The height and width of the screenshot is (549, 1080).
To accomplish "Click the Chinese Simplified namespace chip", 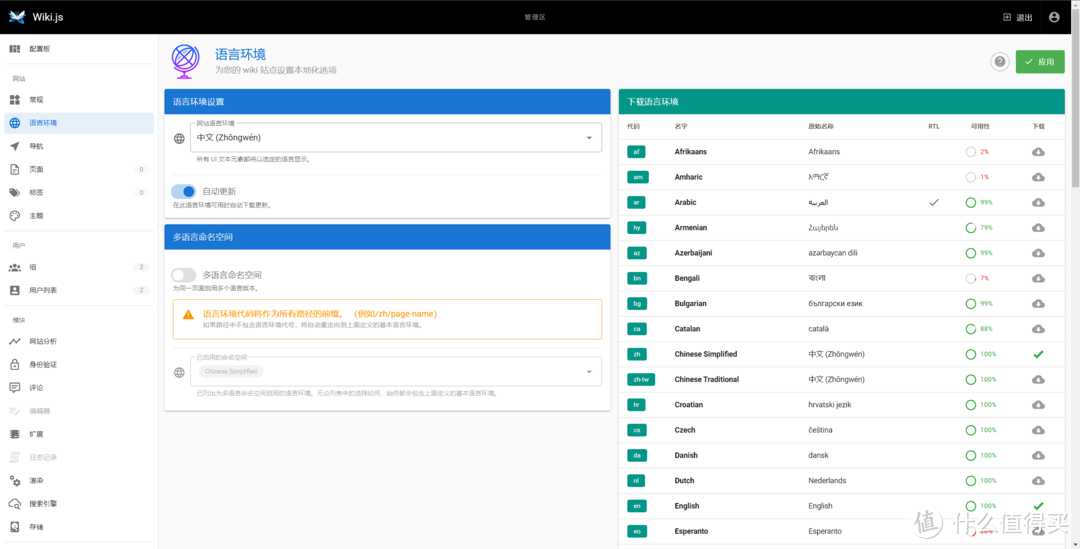I will [x=231, y=372].
